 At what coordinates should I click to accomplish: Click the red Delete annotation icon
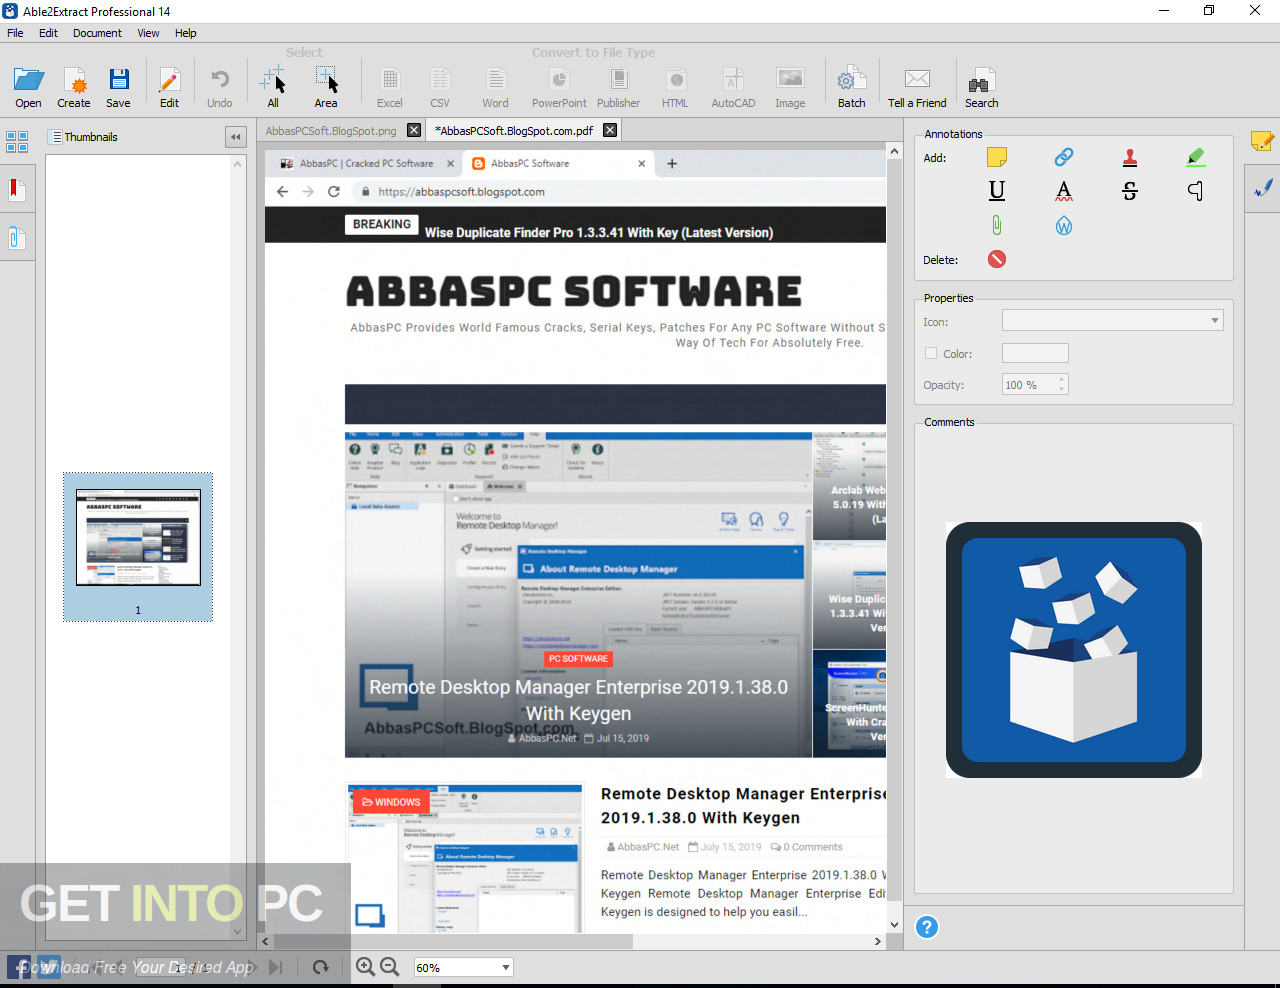(997, 259)
